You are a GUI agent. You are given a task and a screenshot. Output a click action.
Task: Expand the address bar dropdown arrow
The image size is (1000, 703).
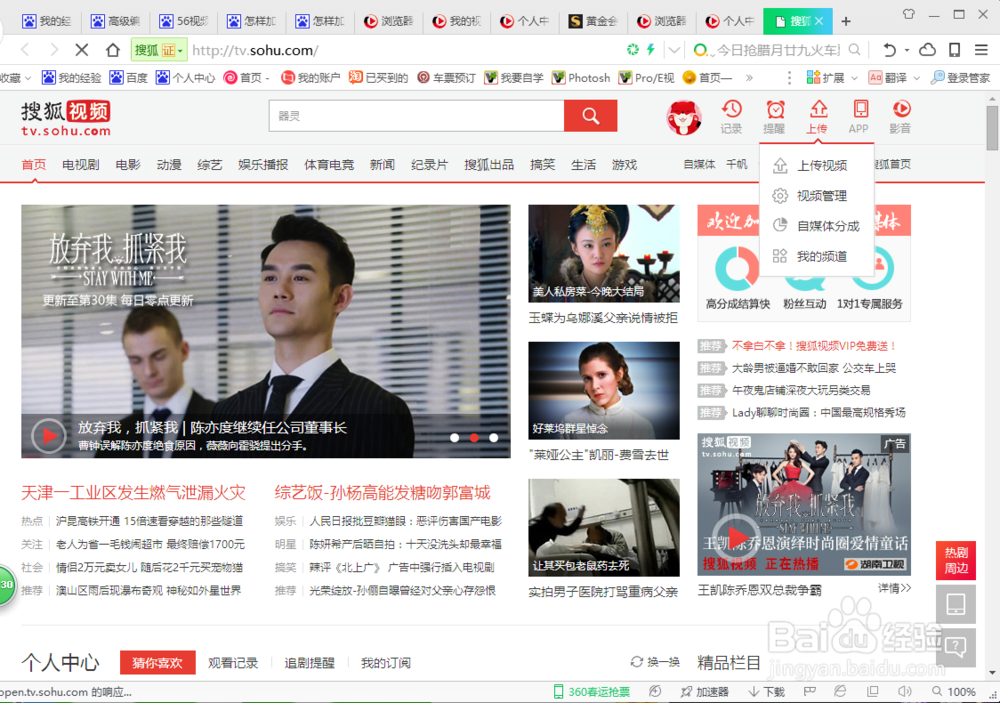674,50
